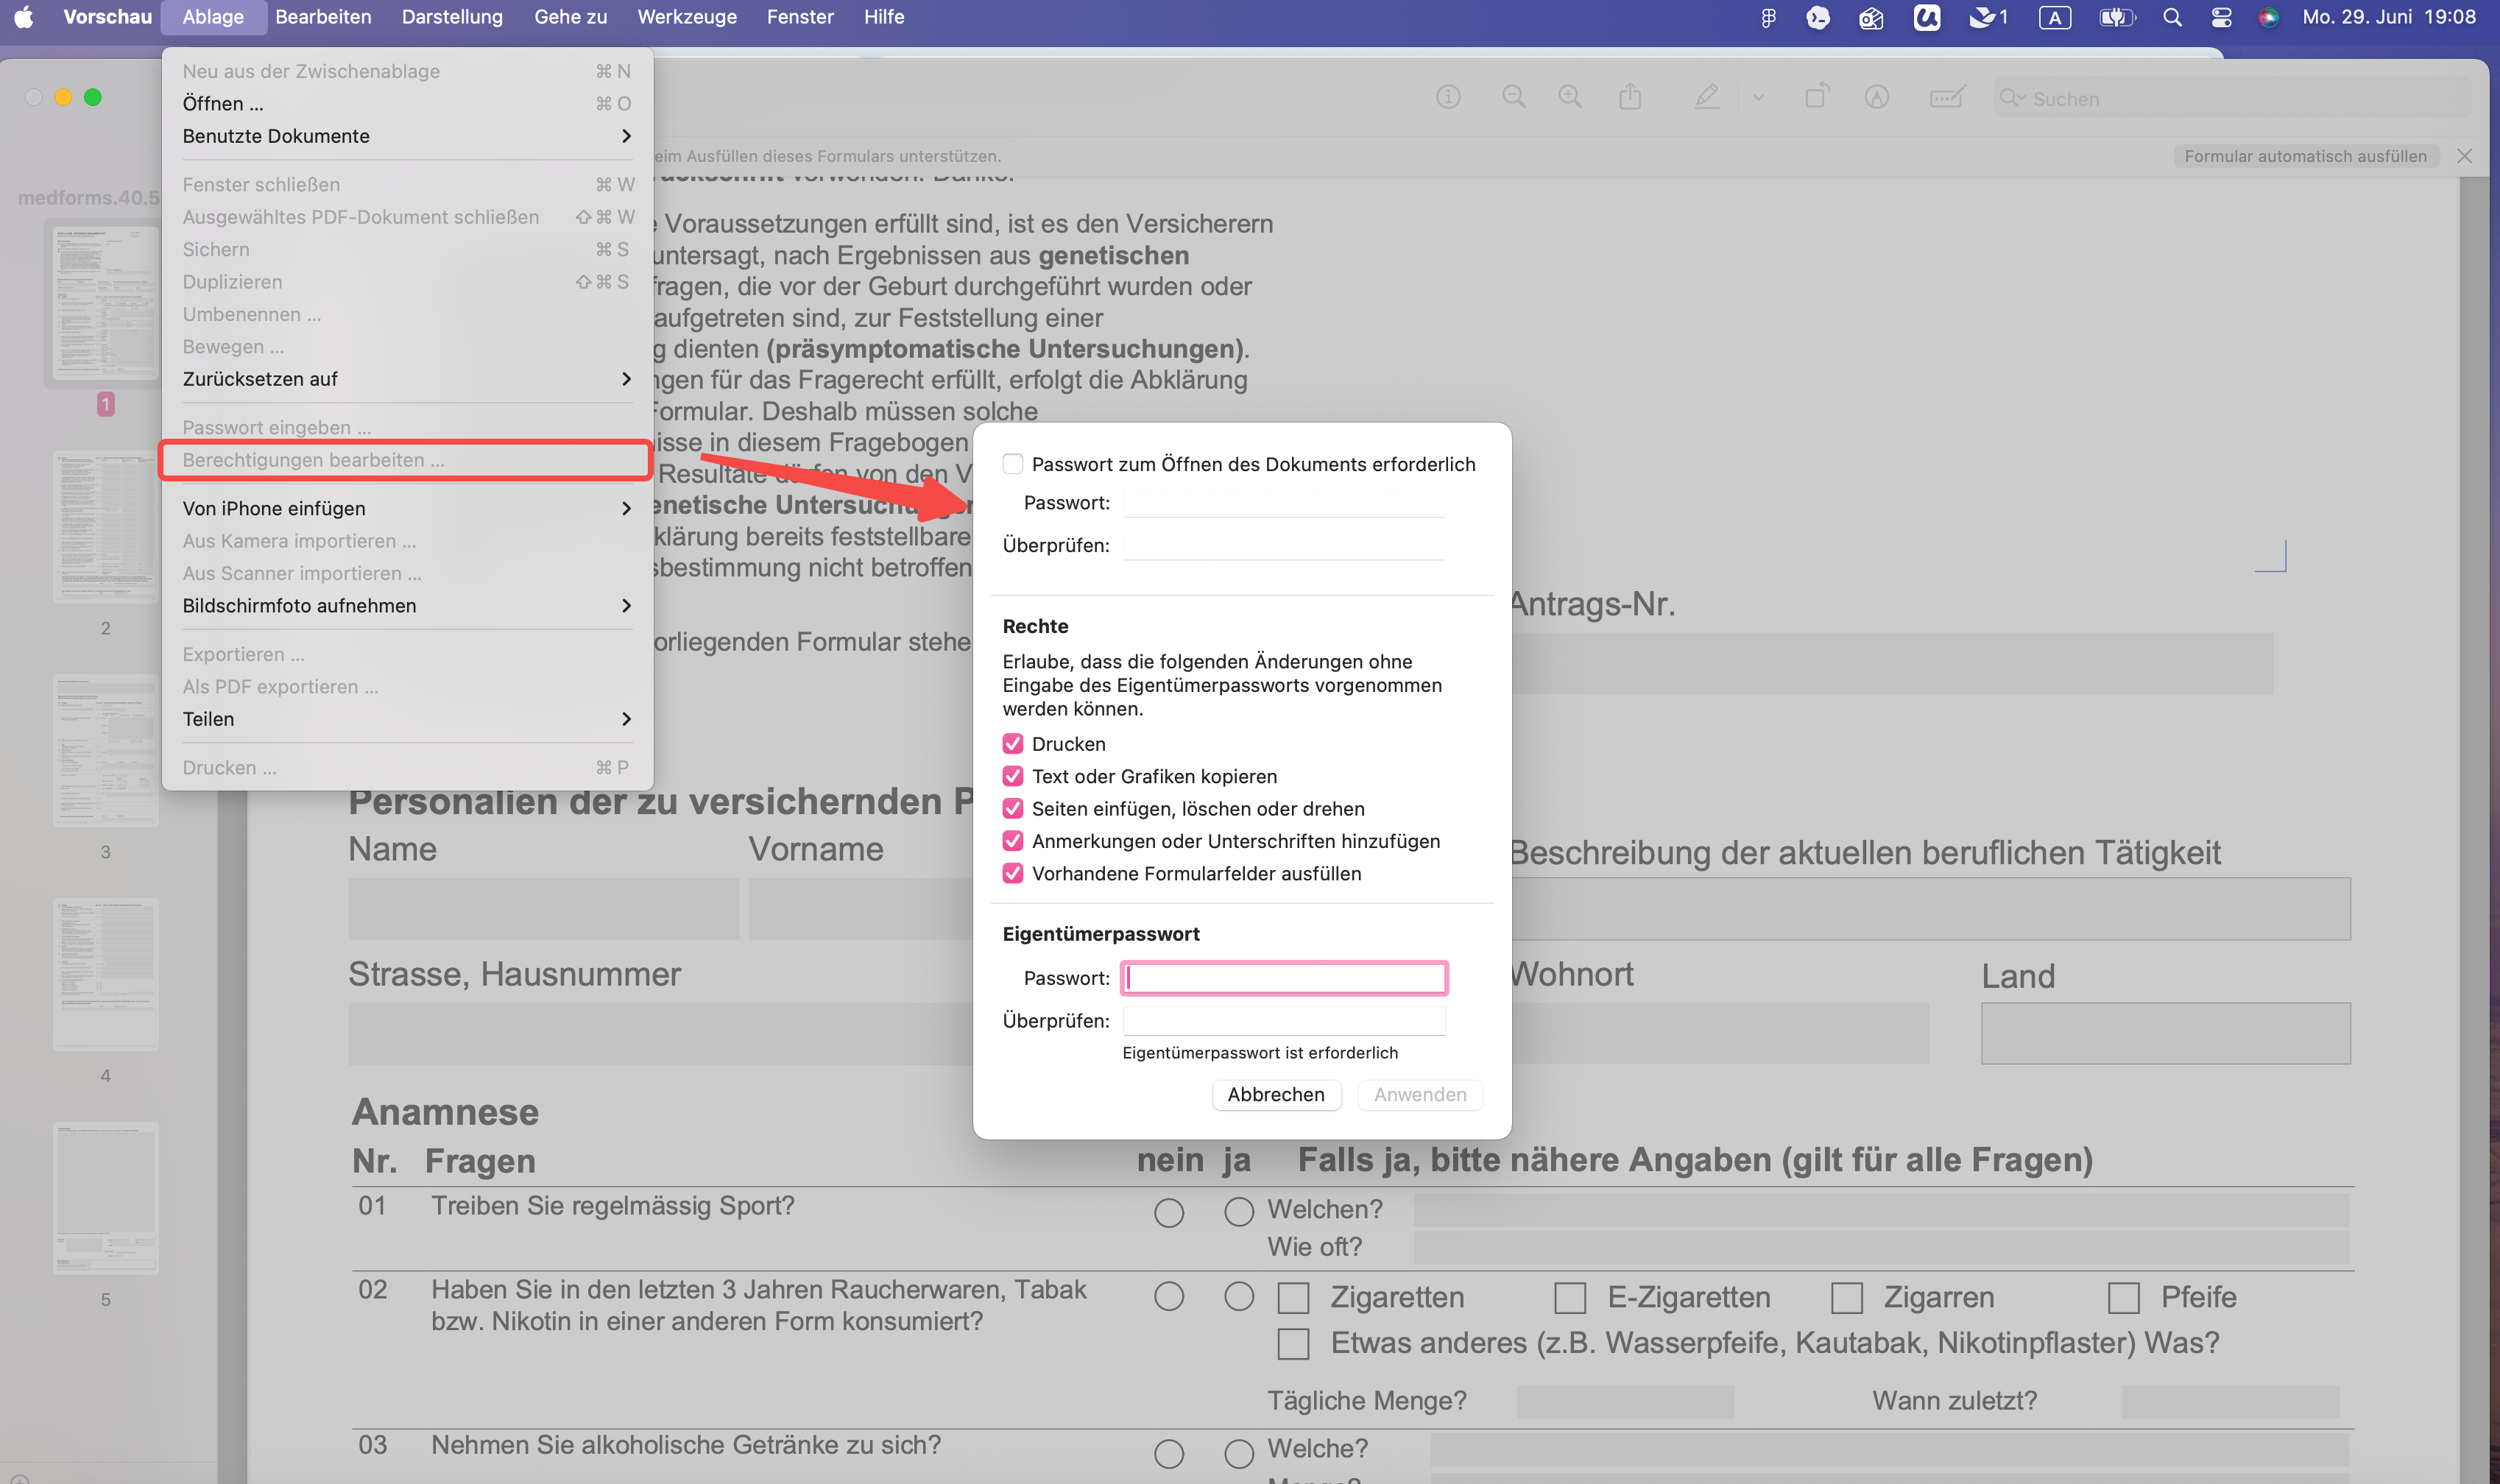The image size is (2500, 1484).
Task: Click the Abbrechen button
Action: [1276, 1094]
